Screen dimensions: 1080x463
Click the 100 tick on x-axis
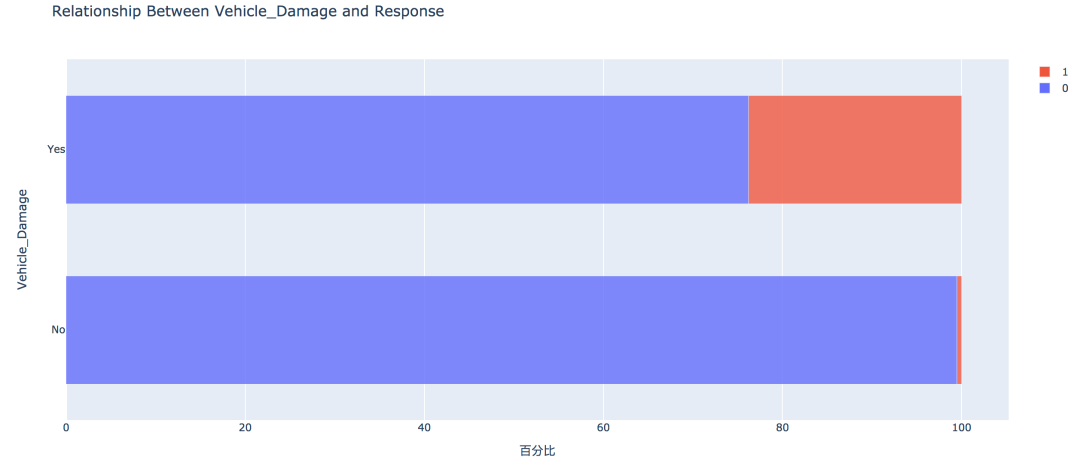coord(961,428)
